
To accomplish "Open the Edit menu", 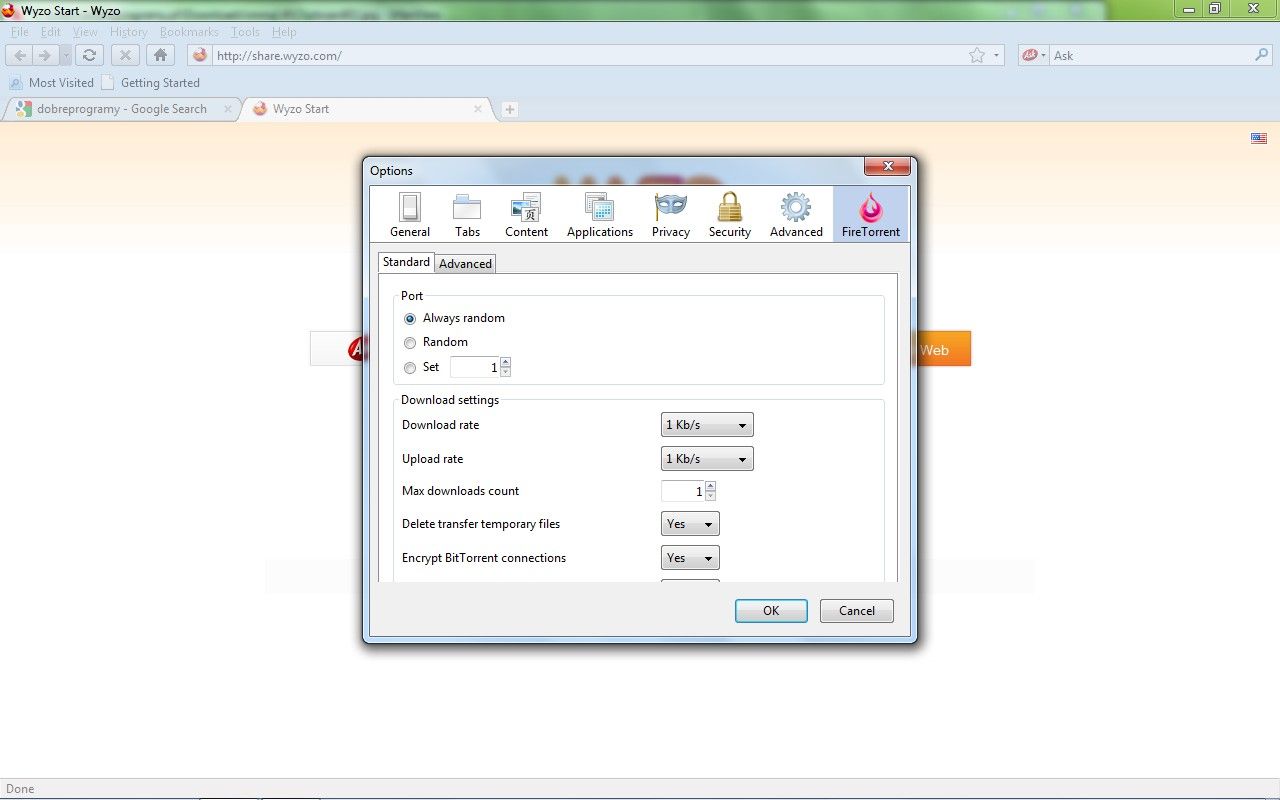I will (x=51, y=32).
